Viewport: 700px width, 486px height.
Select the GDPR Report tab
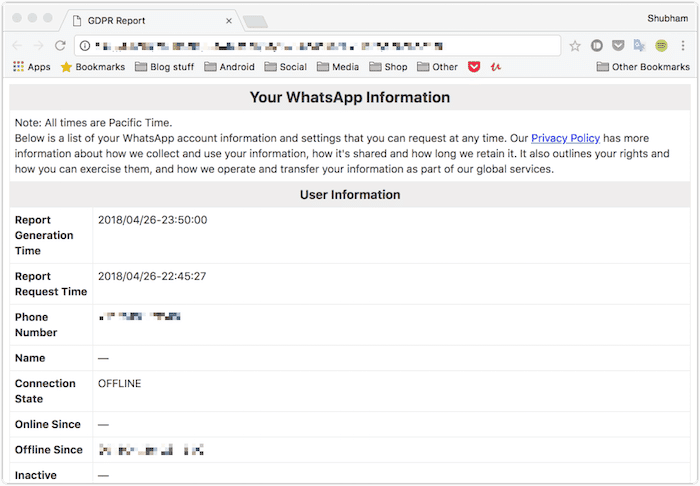point(152,21)
